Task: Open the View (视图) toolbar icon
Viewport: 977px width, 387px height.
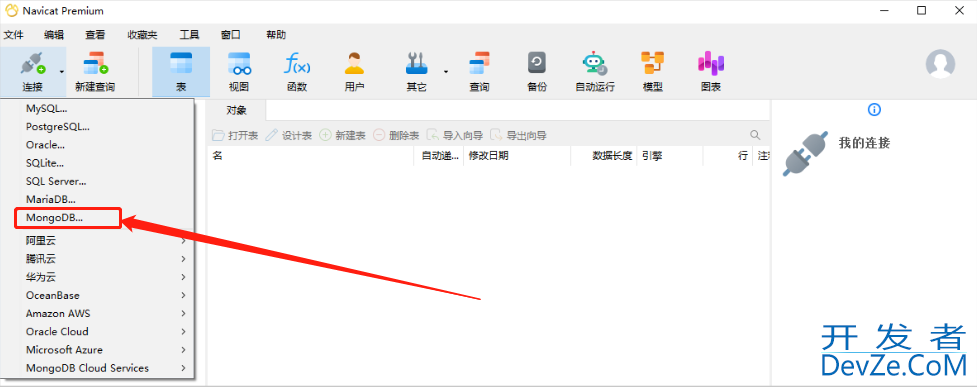Action: (x=239, y=64)
